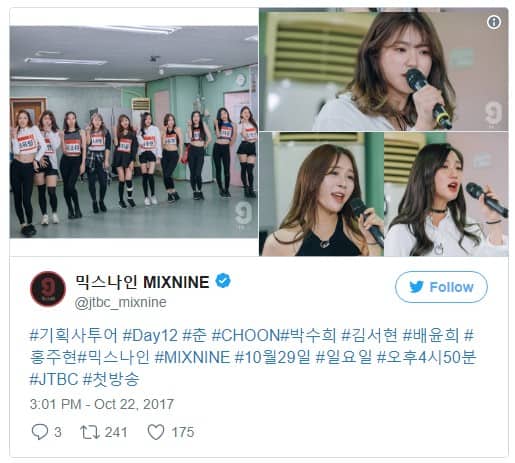View top-right photo of singer with microphone
This screenshot has height=463, width=515.
384,69
